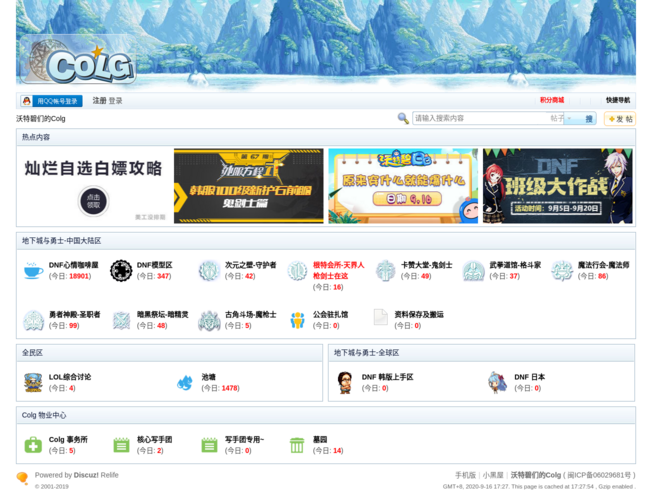Screen dimensions: 650x500
Task: Open the 积分商城 points mall
Action: click(x=551, y=100)
